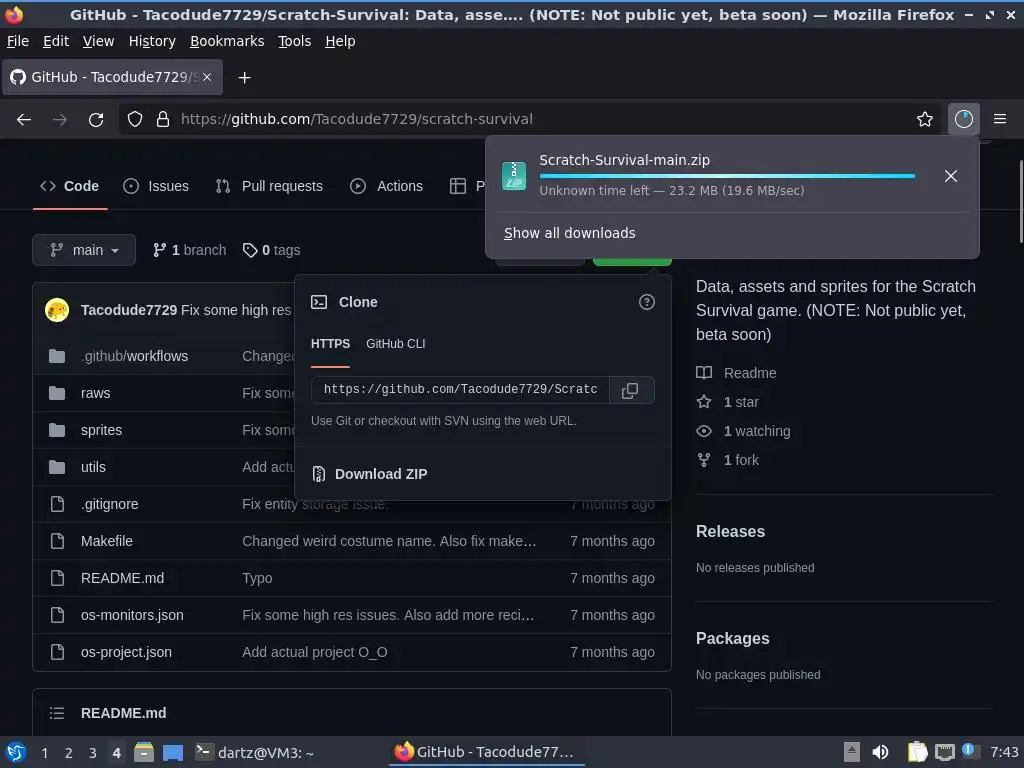Open the tracking protection shield icon

tap(135, 119)
